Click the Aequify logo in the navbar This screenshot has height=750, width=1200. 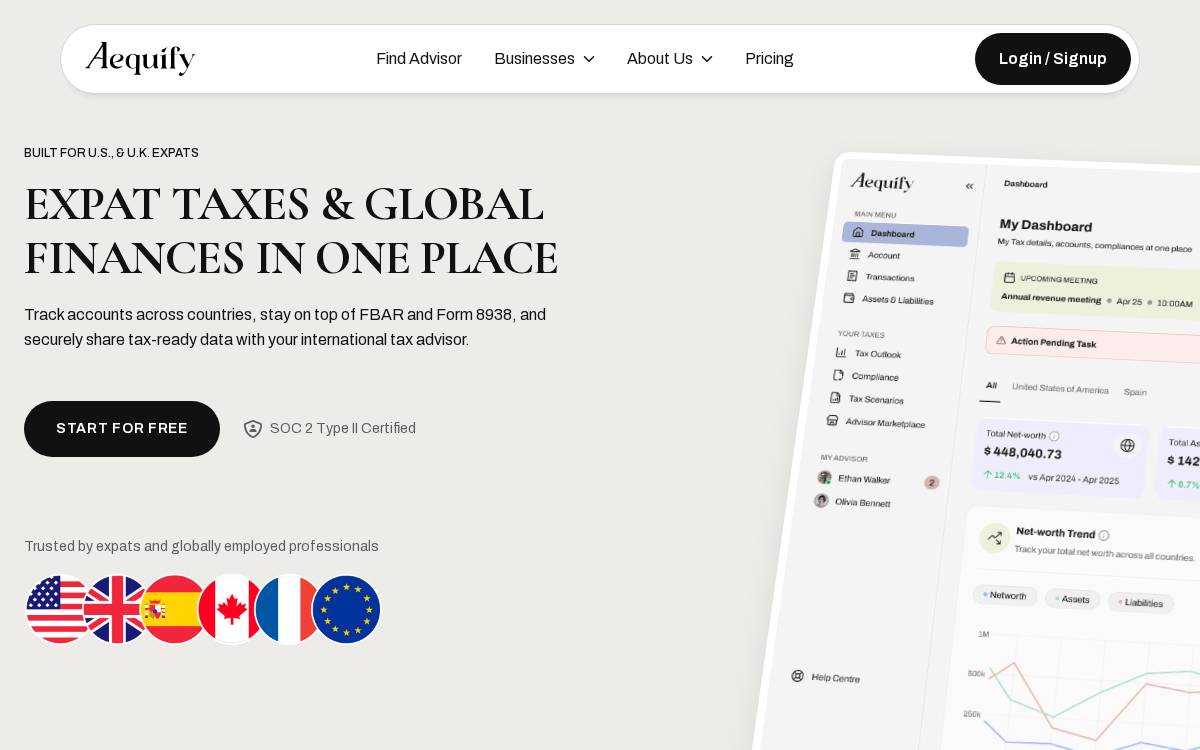point(140,59)
